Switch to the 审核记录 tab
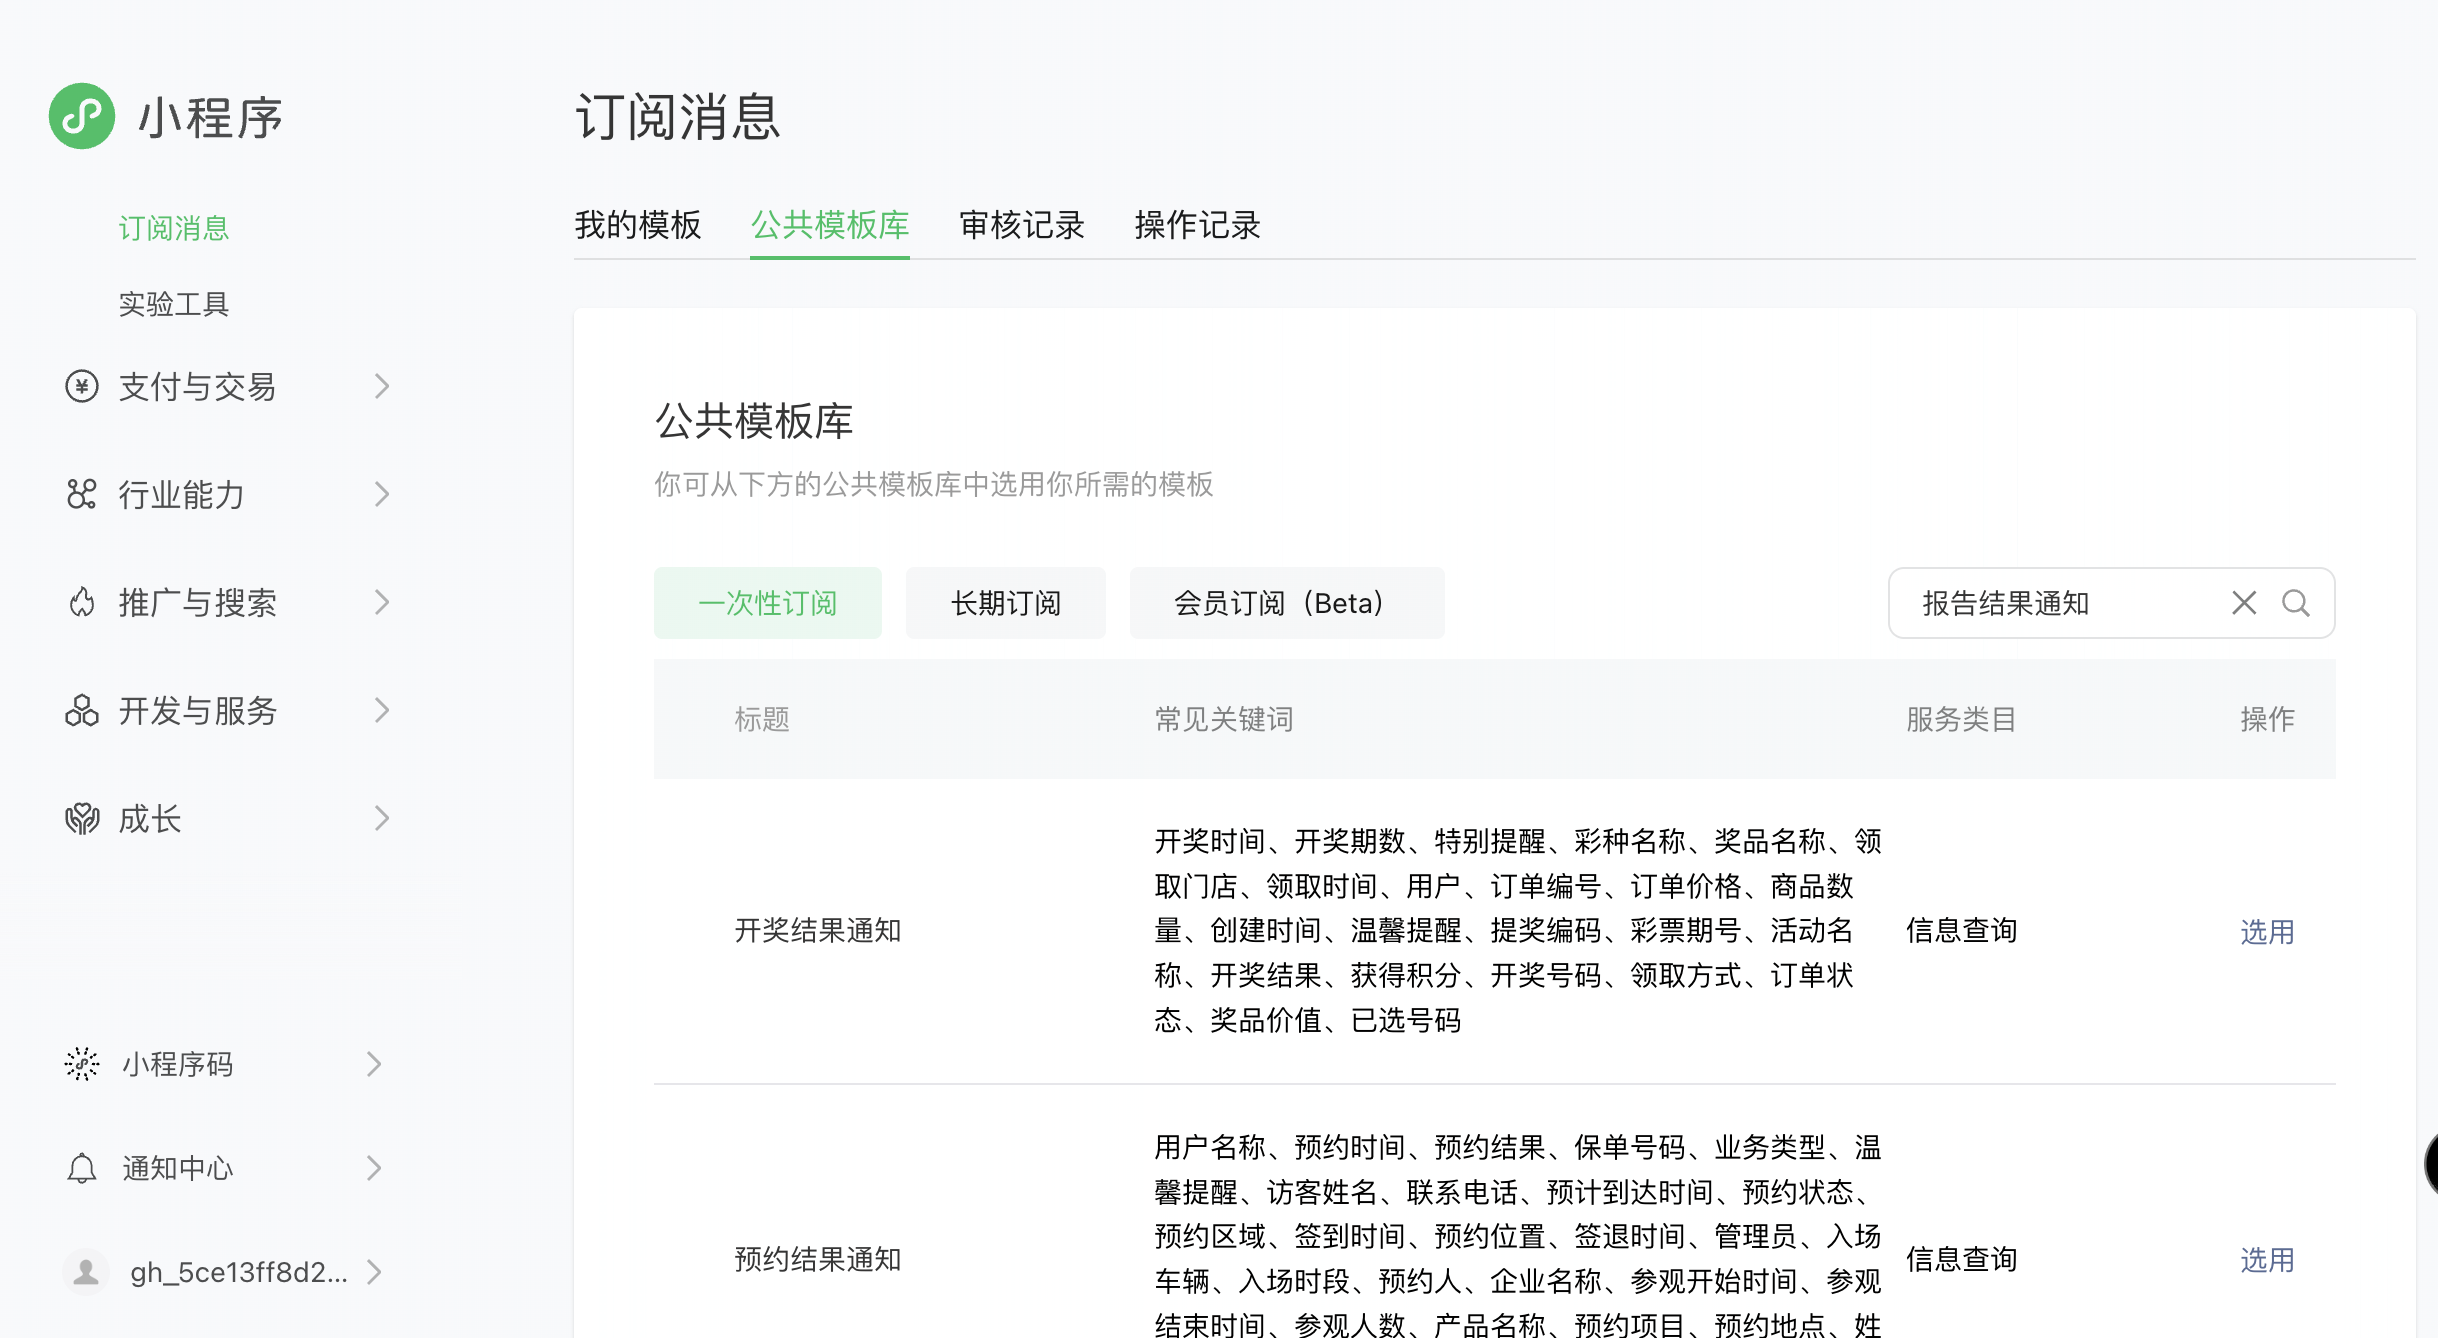The width and height of the screenshot is (2438, 1338). (1021, 225)
